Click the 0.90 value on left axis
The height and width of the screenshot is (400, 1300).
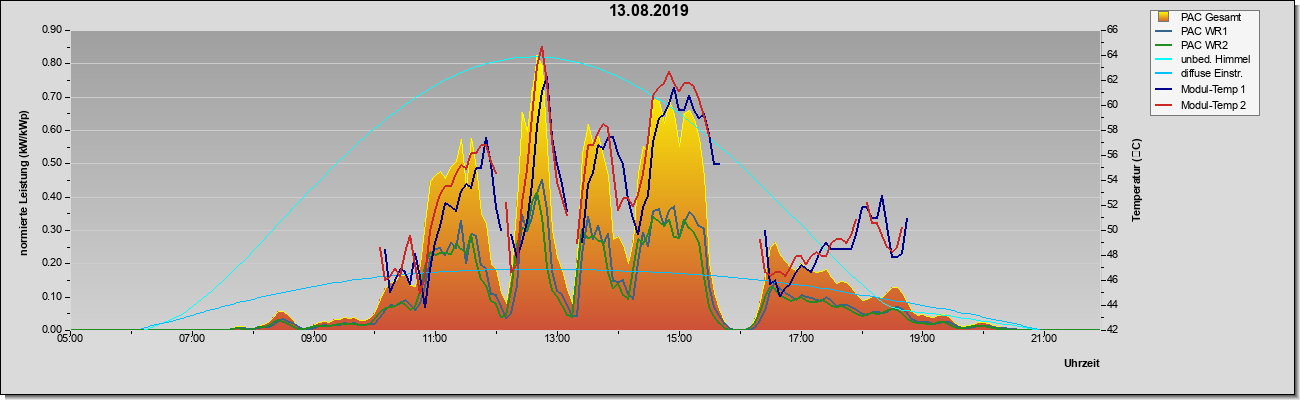[x=52, y=30]
